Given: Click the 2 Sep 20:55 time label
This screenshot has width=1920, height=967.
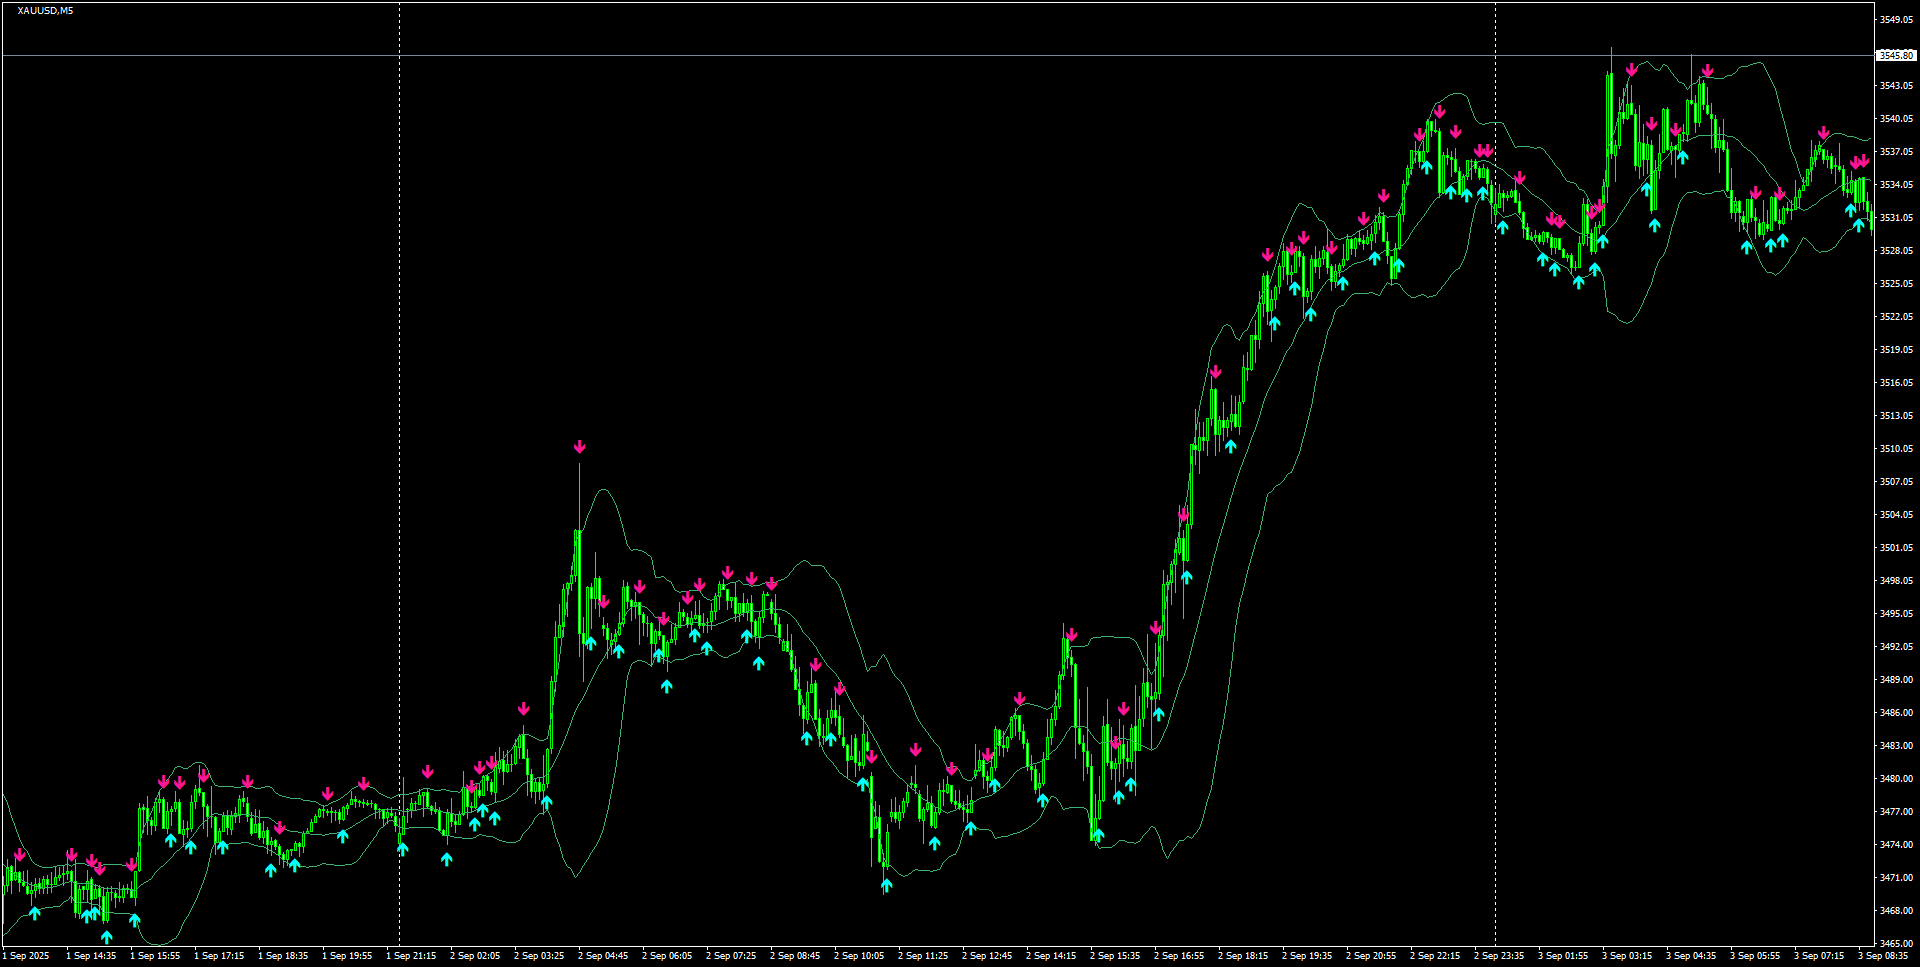Looking at the screenshot, I should (x=1371, y=956).
